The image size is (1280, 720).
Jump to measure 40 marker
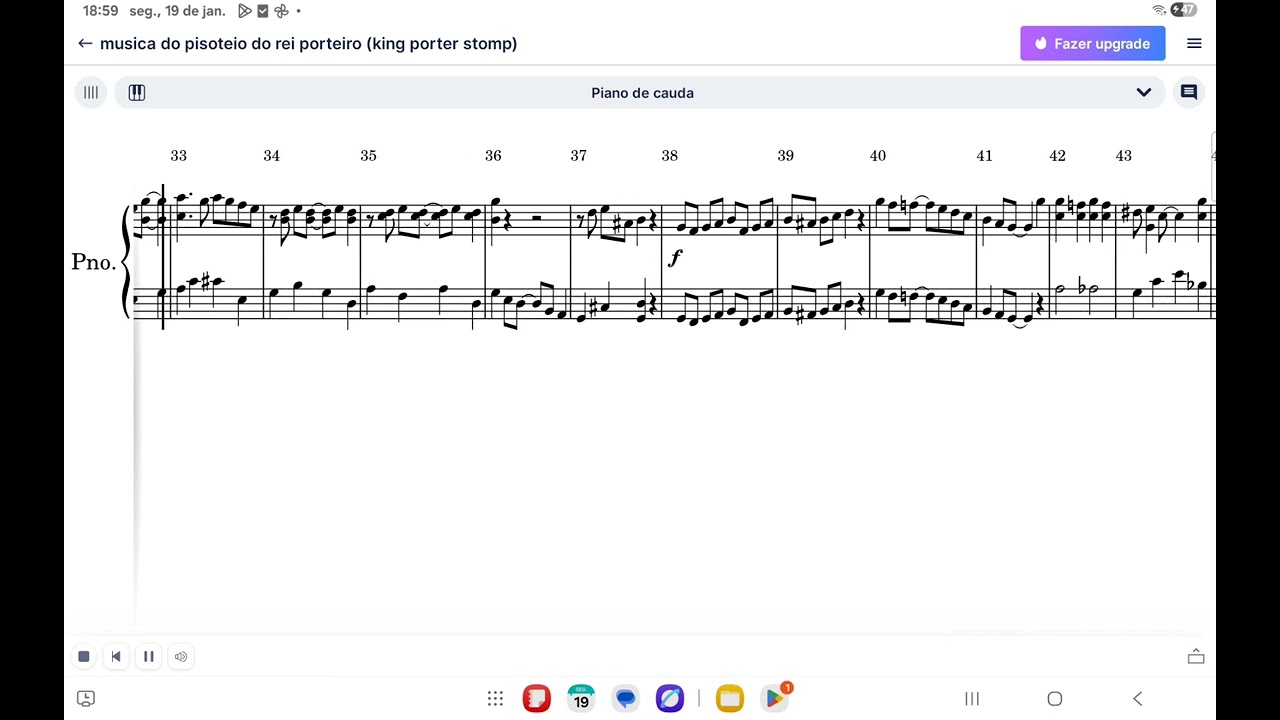(x=878, y=156)
